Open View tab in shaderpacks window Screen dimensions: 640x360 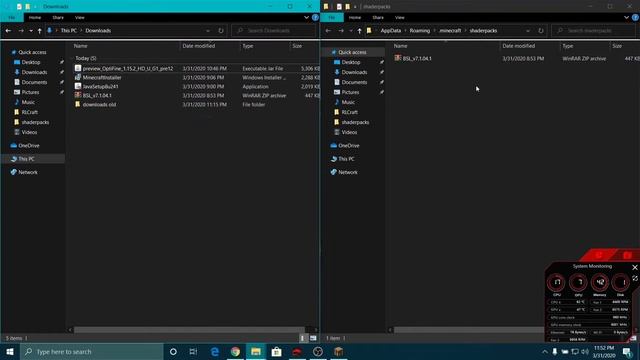coord(400,18)
